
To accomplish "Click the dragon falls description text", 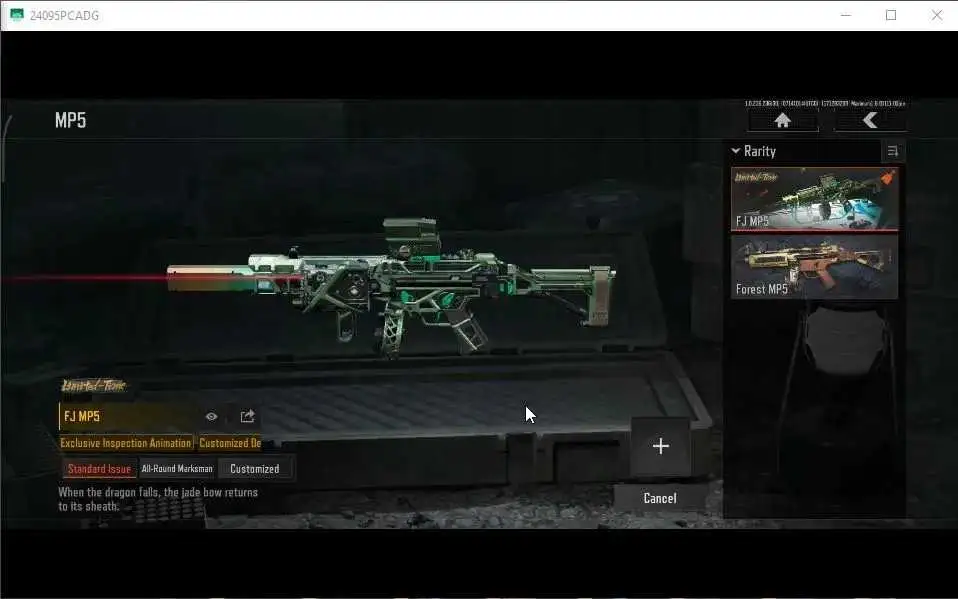I will point(158,499).
